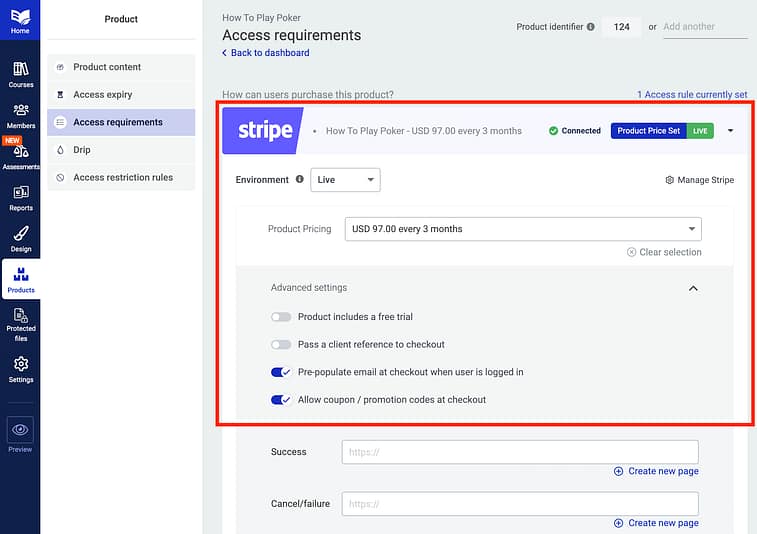Open Access expiry menu item
Viewport: 757px width, 534px height.
pyautogui.click(x=121, y=95)
